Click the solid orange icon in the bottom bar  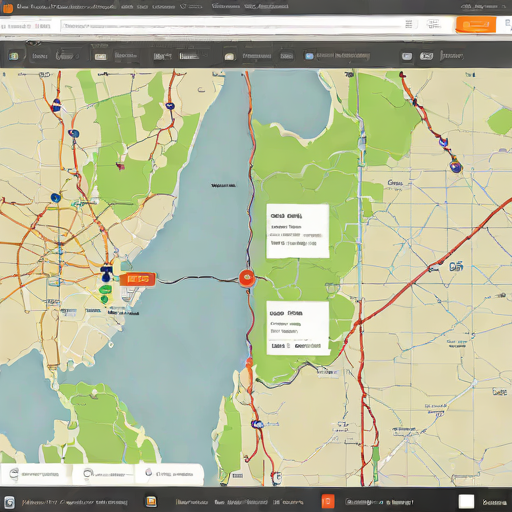[327, 501]
